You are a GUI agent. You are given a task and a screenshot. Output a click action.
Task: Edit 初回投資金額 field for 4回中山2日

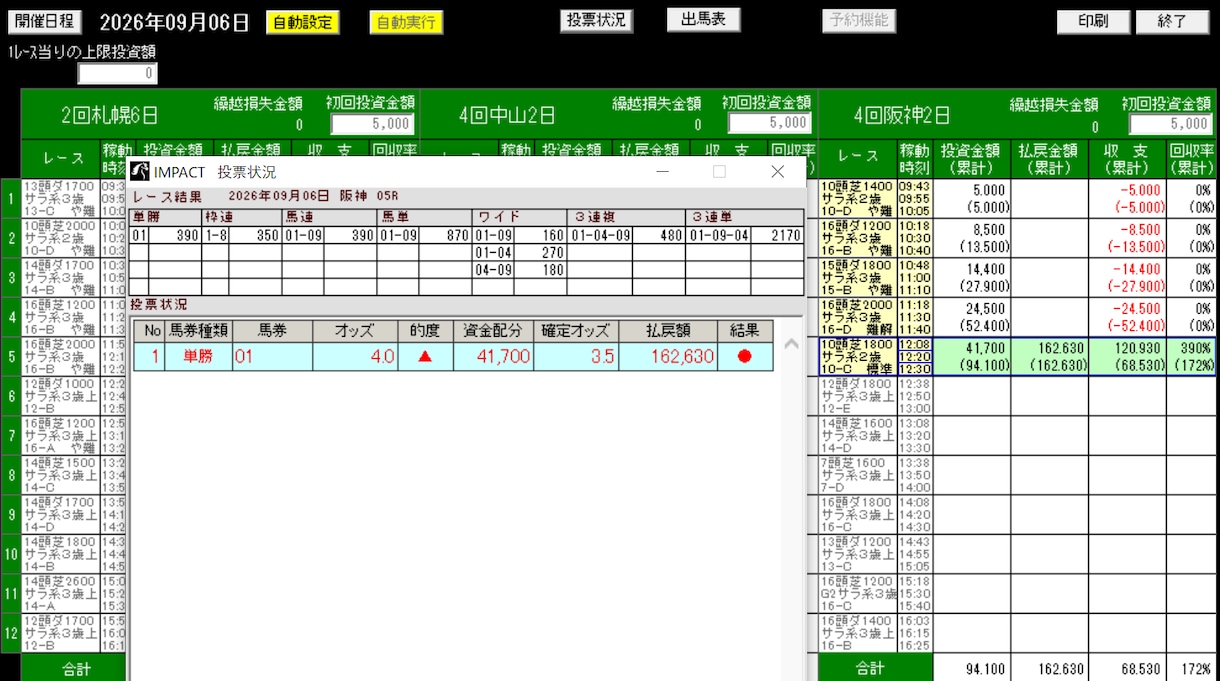tap(769, 124)
